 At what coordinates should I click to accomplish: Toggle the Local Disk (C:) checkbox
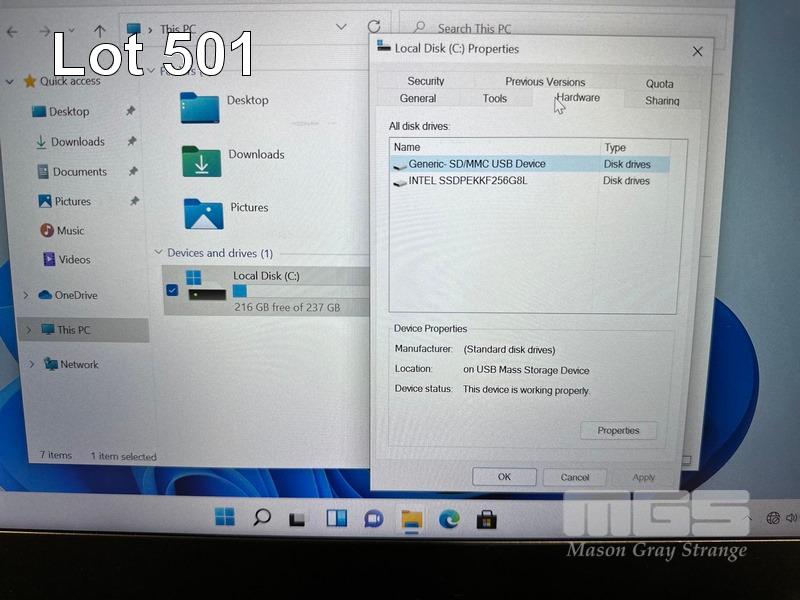[x=172, y=290]
